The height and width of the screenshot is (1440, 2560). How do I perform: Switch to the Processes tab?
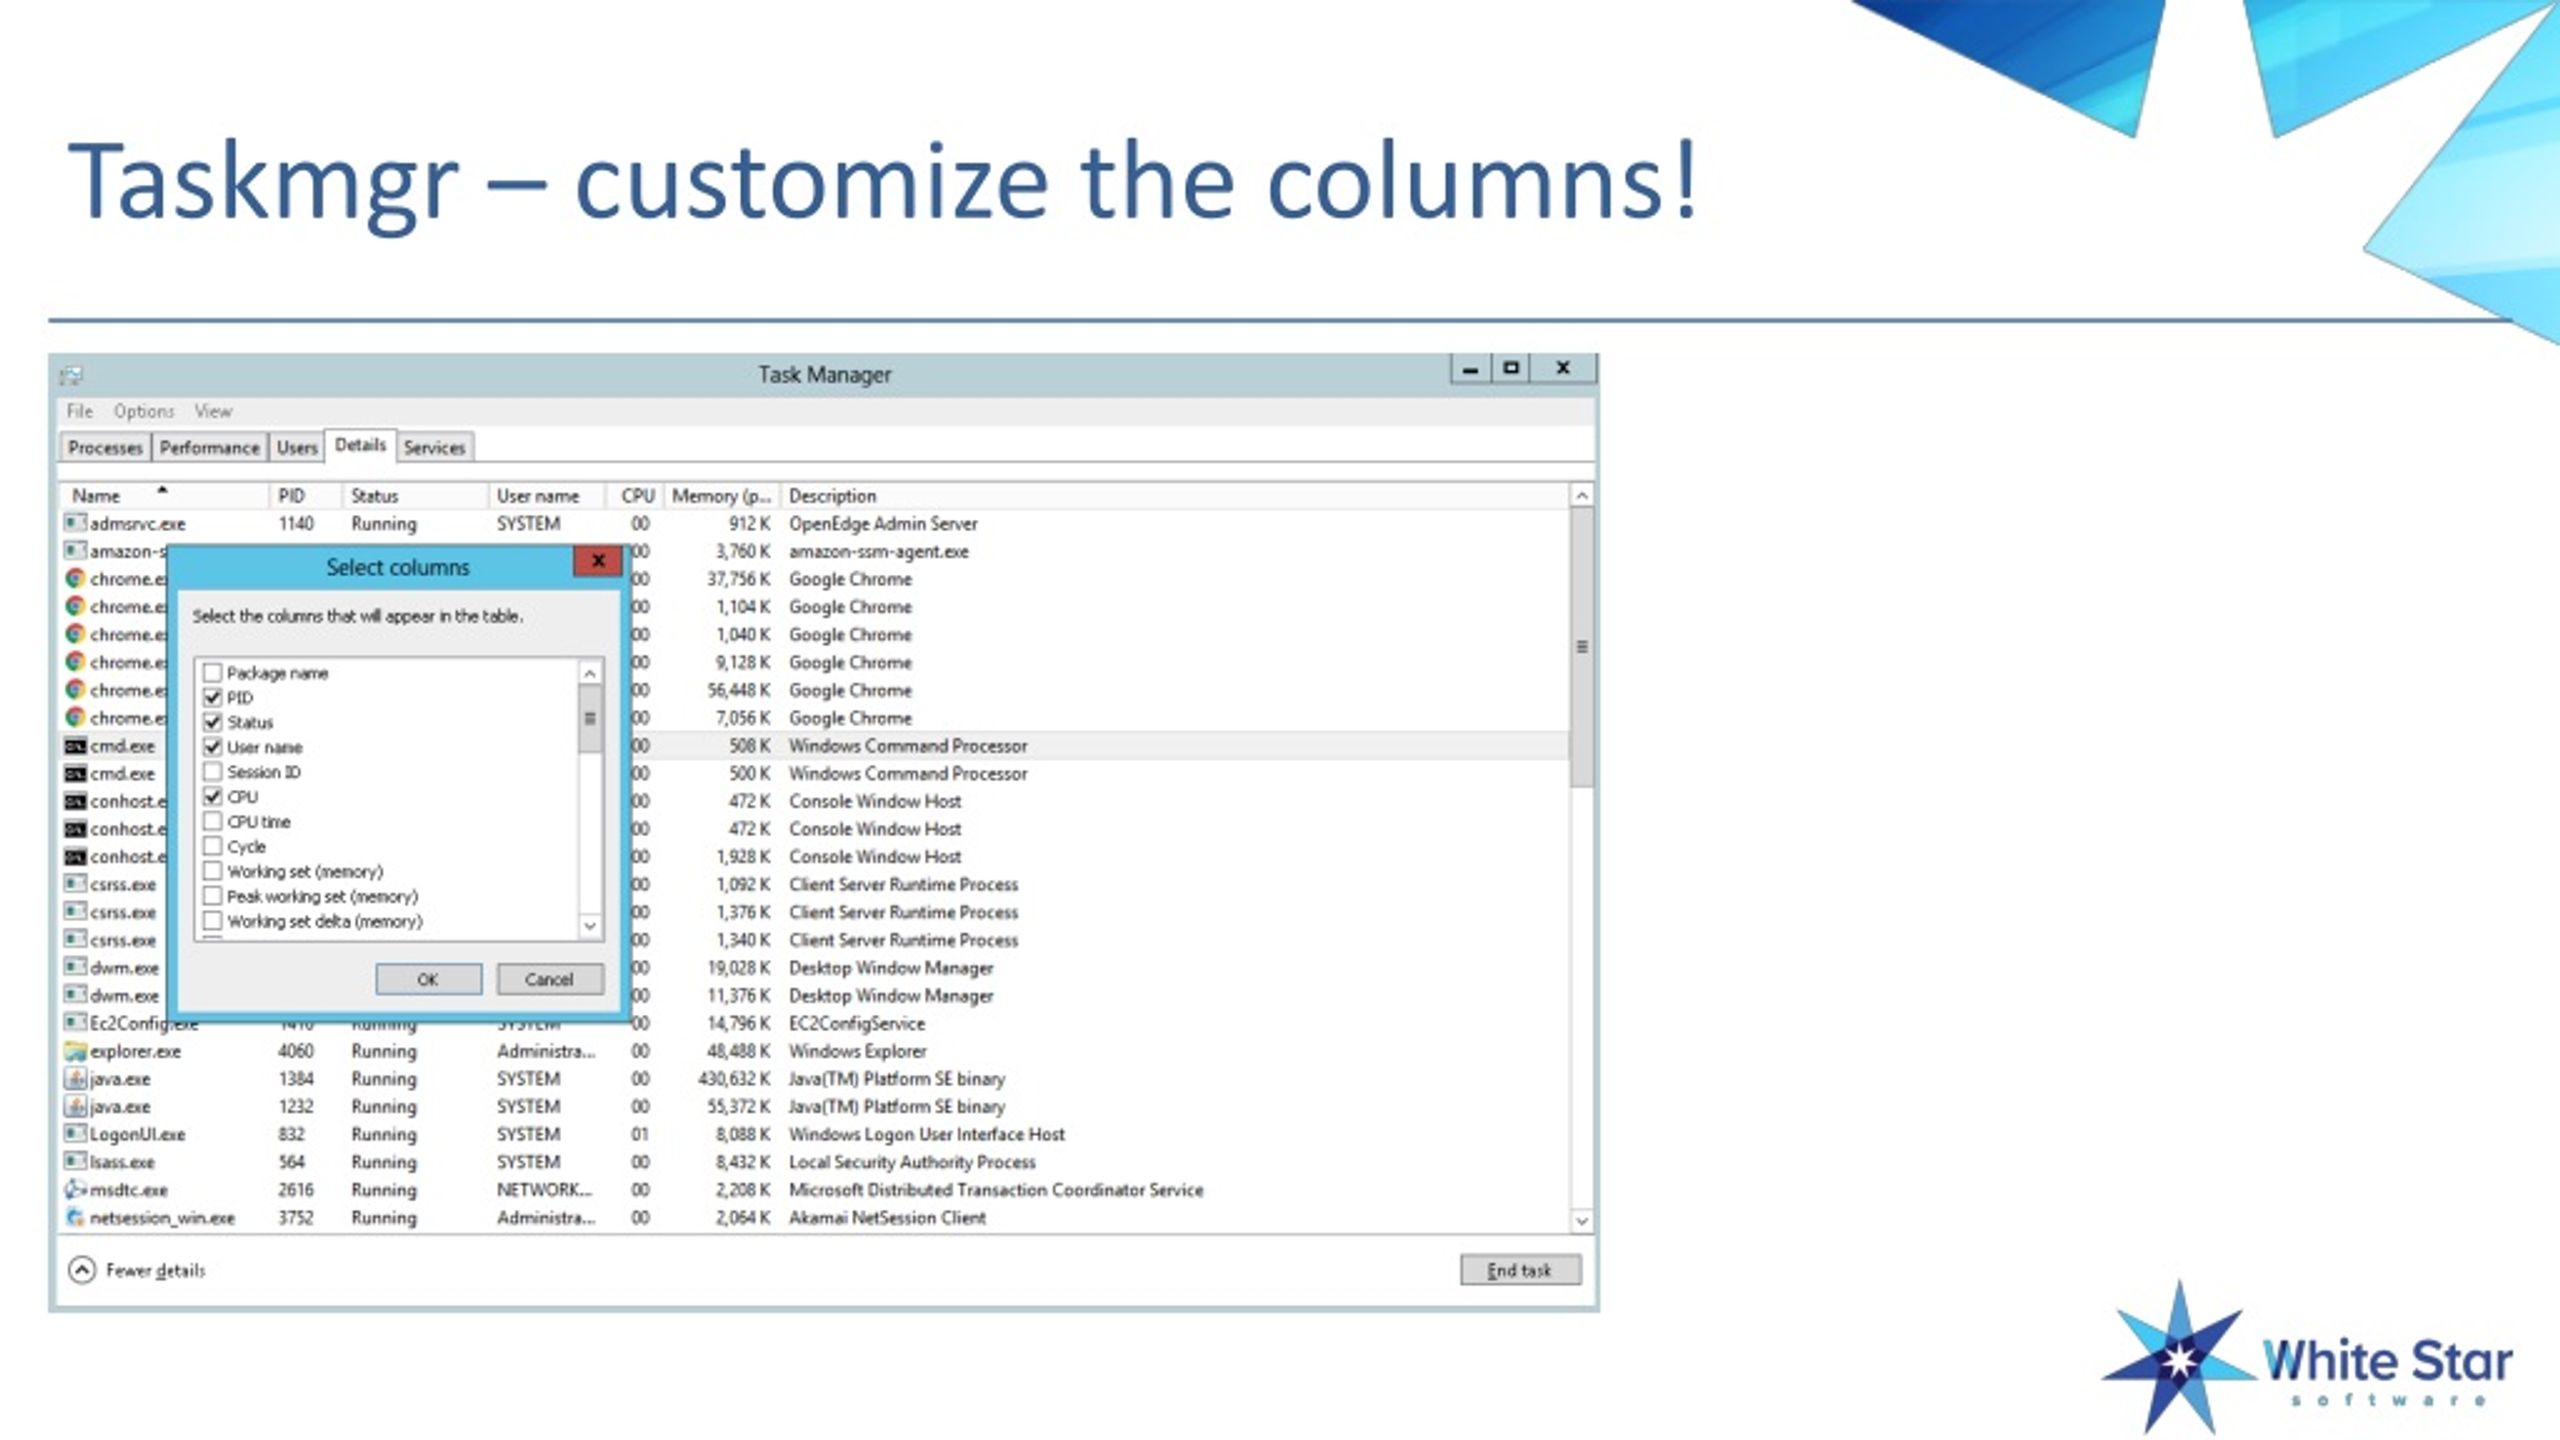click(105, 448)
